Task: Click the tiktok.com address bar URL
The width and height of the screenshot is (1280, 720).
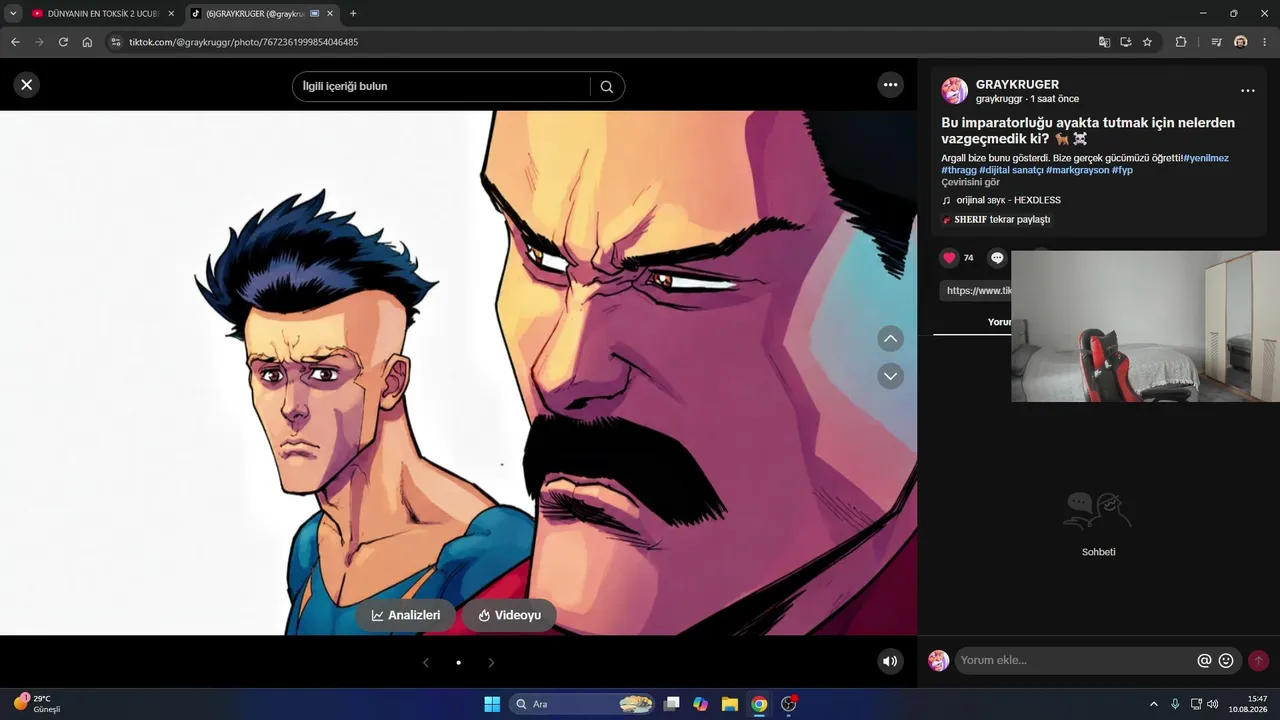Action: click(x=243, y=42)
